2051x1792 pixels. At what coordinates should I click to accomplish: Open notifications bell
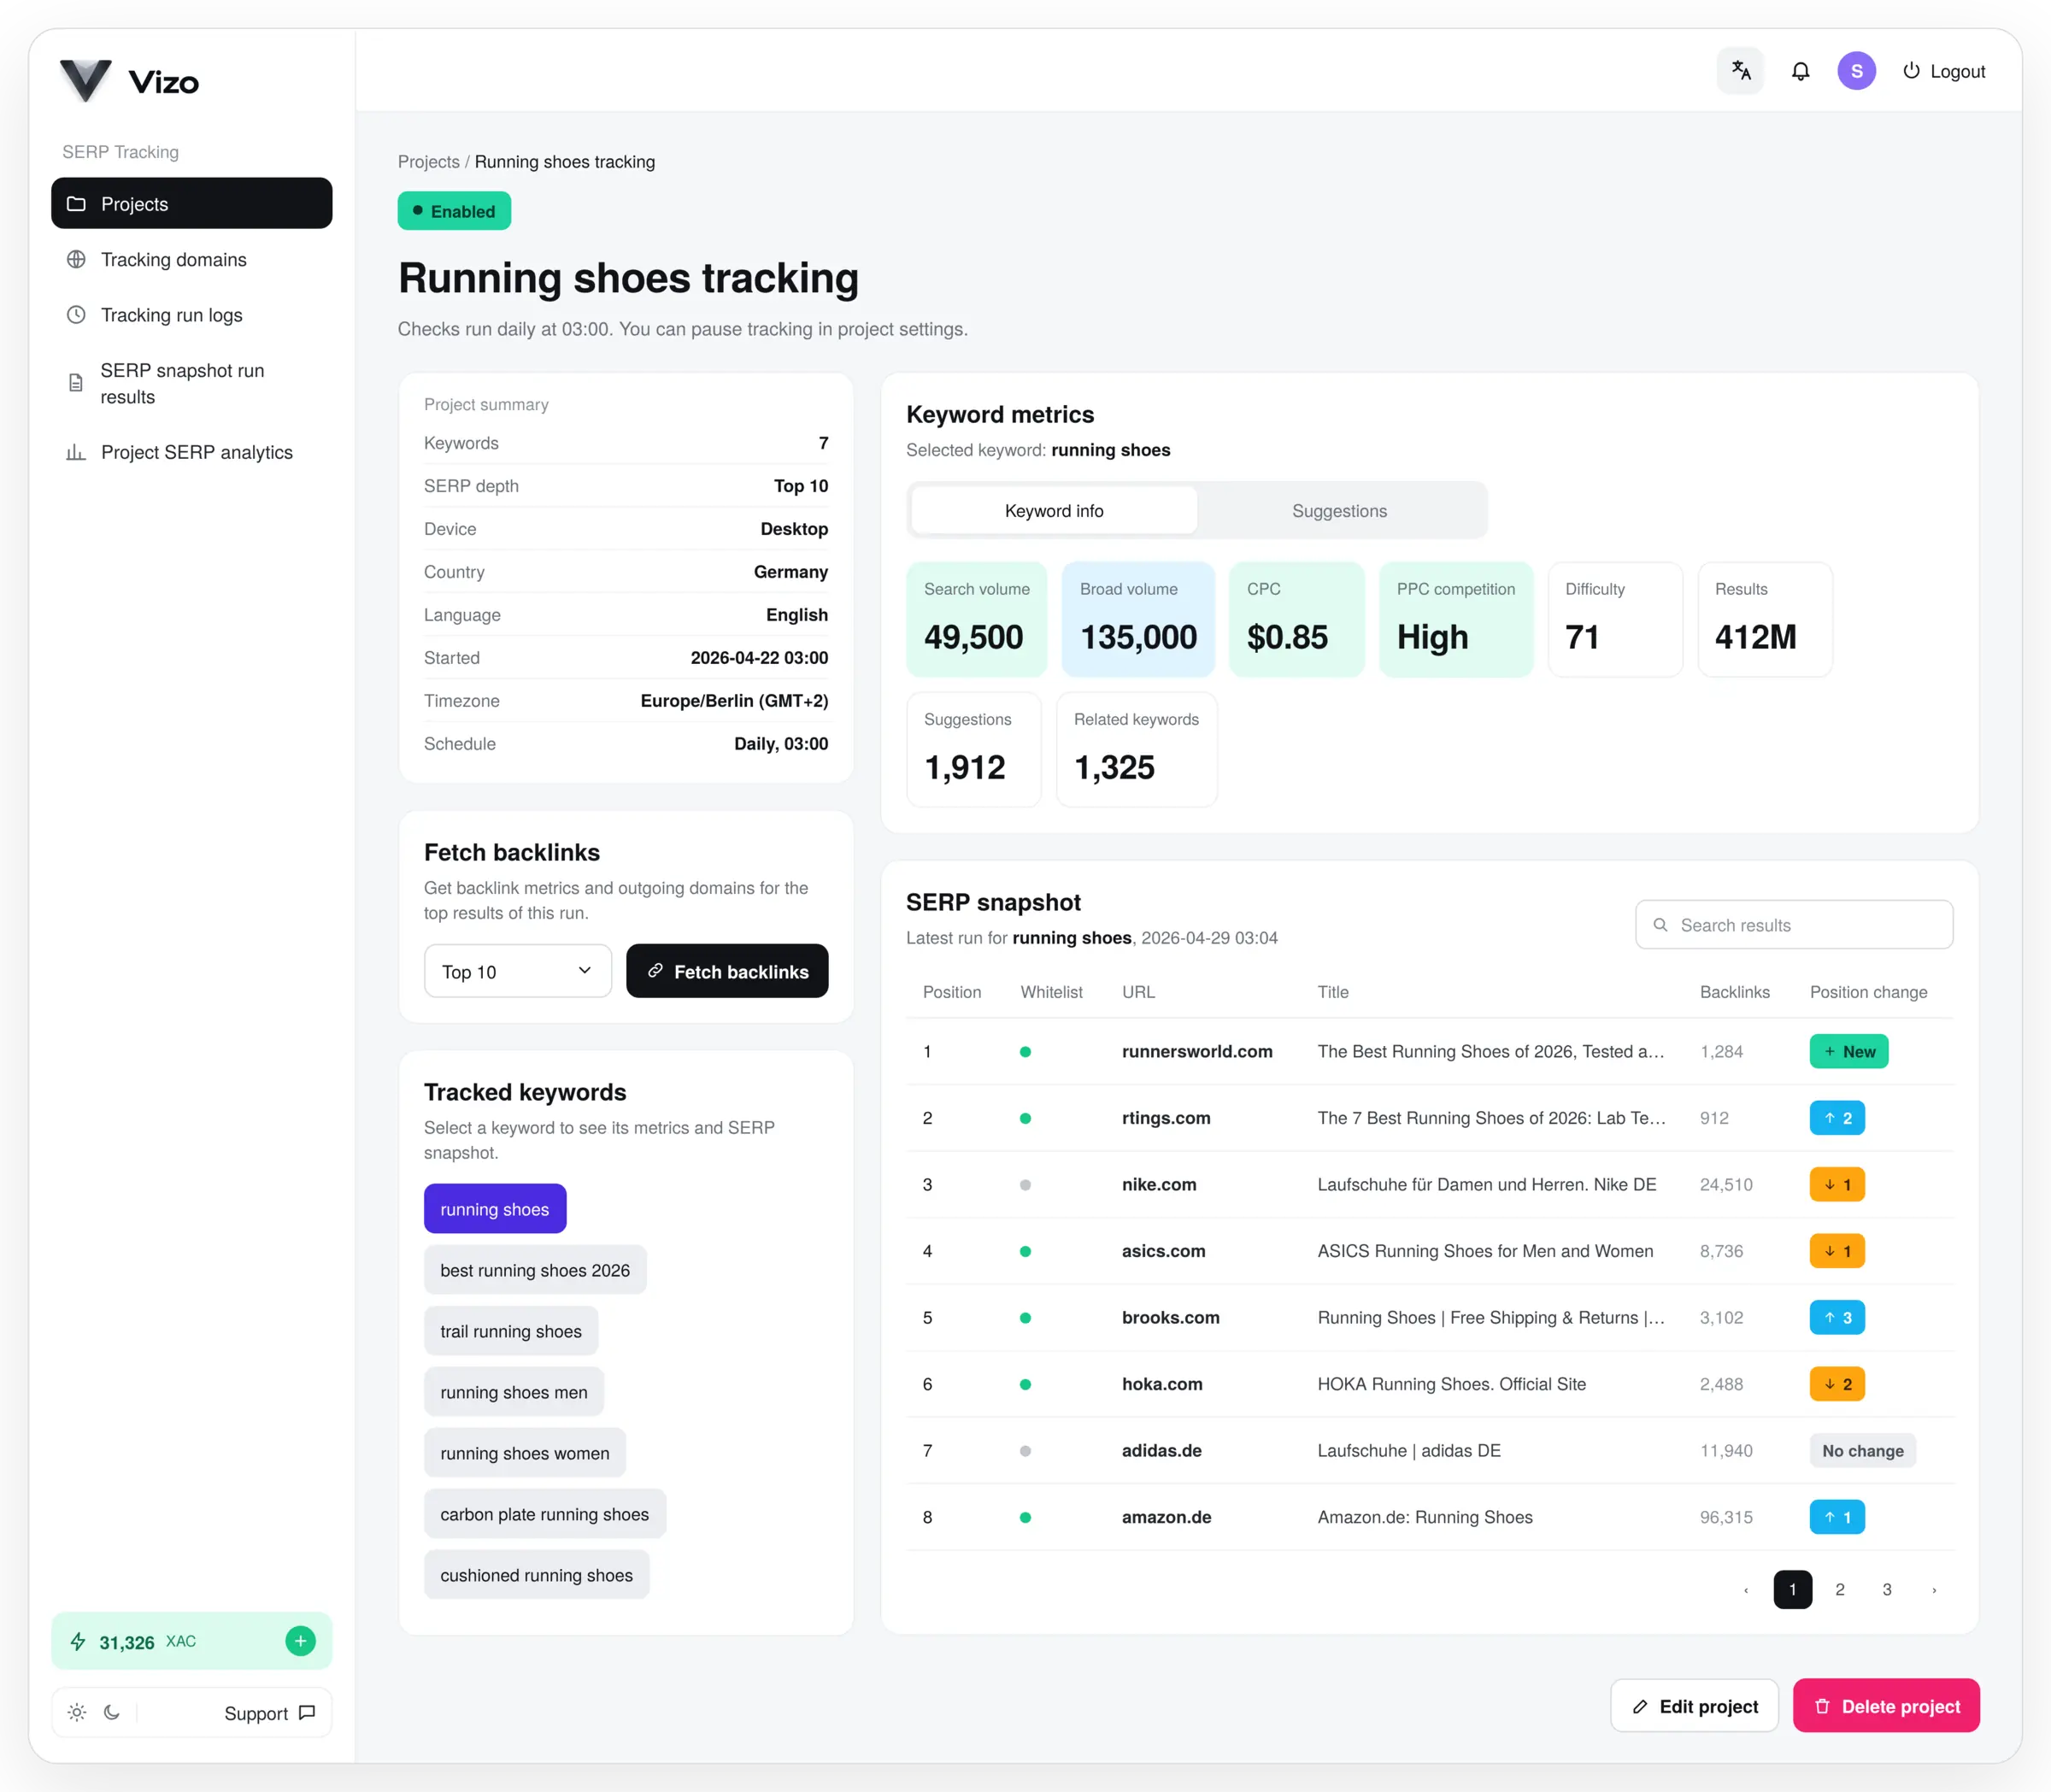tap(1800, 71)
